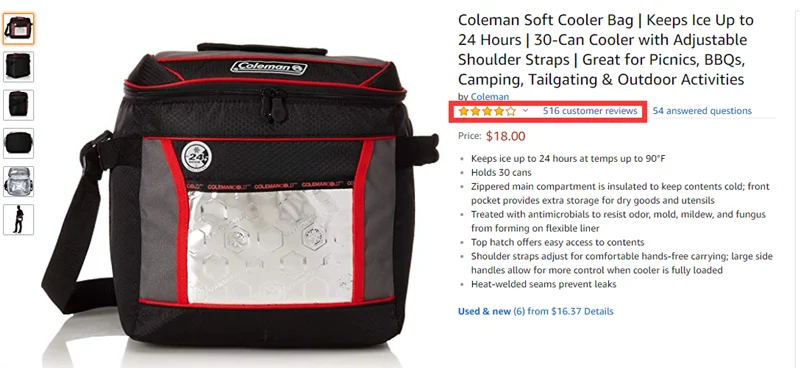
Task: Select the thumbnail showing the open silver interior
Action: [19, 181]
